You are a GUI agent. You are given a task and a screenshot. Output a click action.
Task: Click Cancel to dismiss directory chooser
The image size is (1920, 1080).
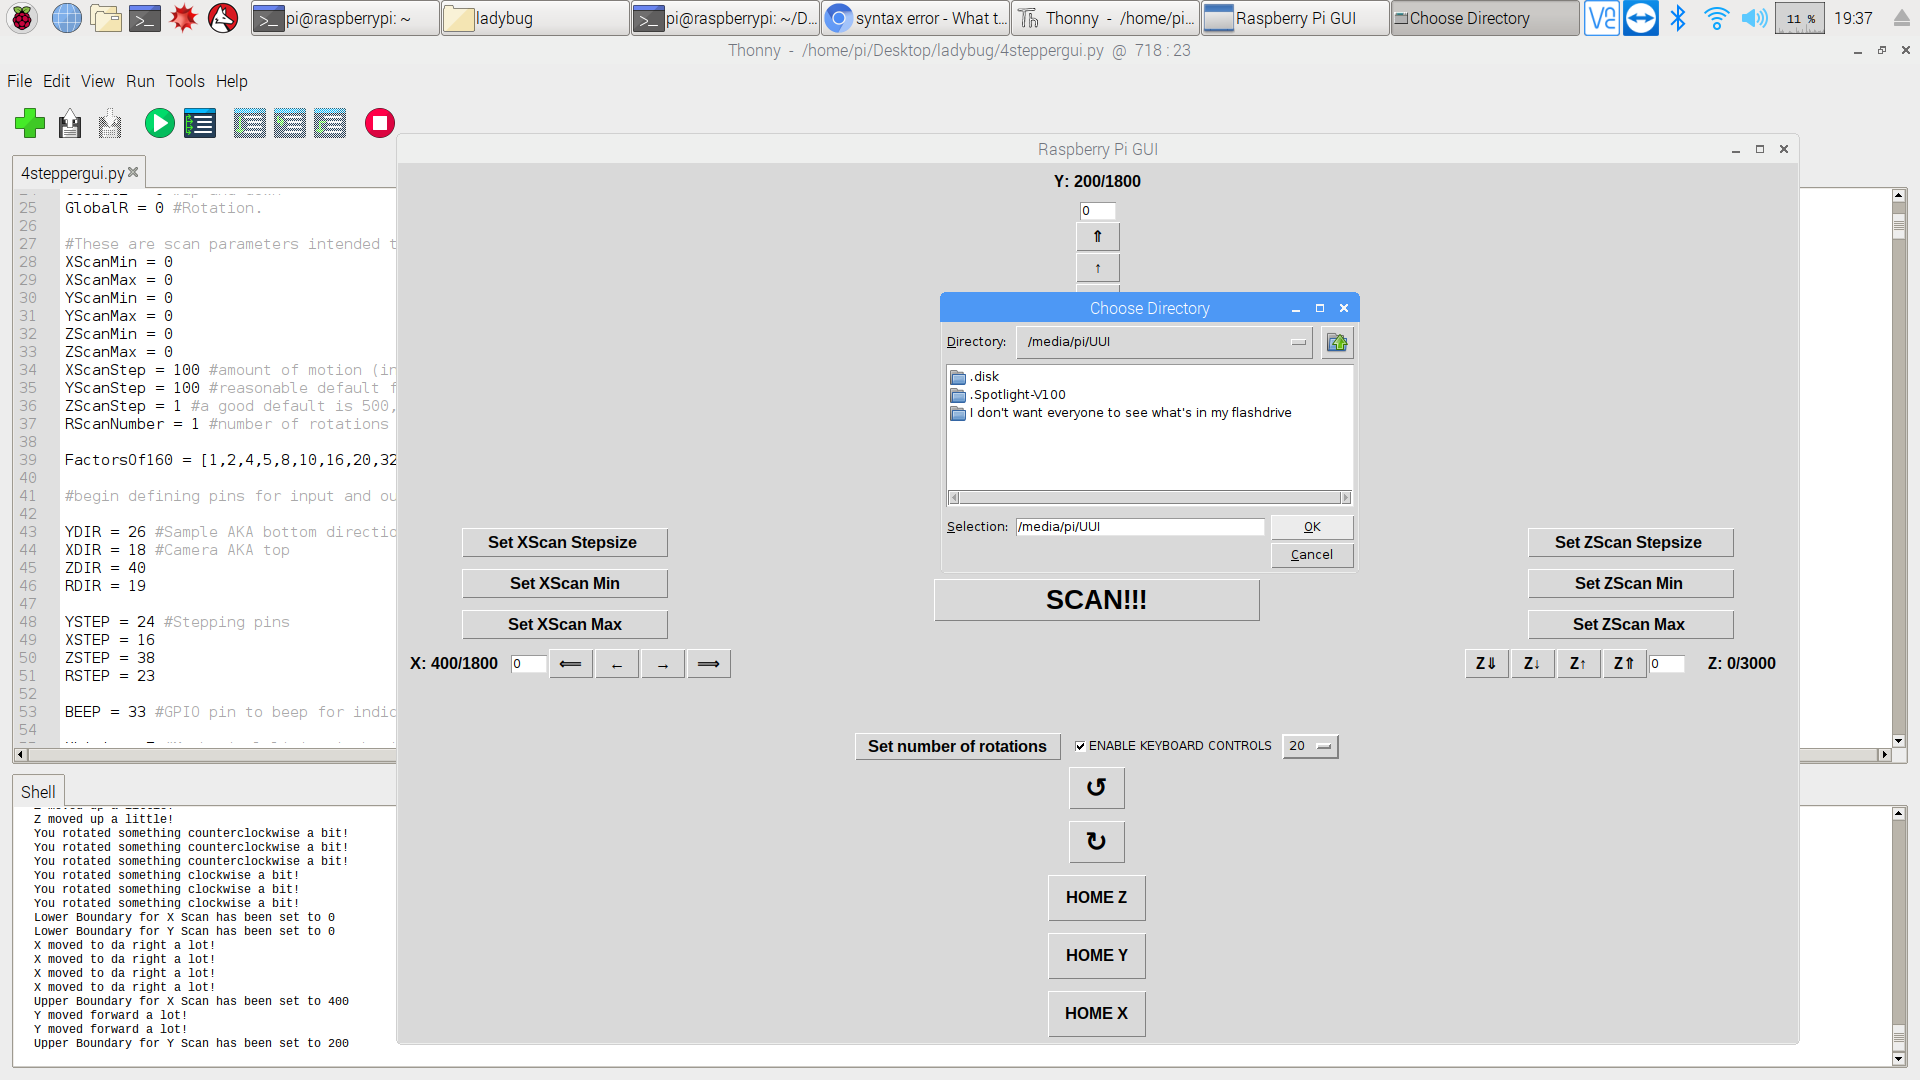(x=1312, y=554)
